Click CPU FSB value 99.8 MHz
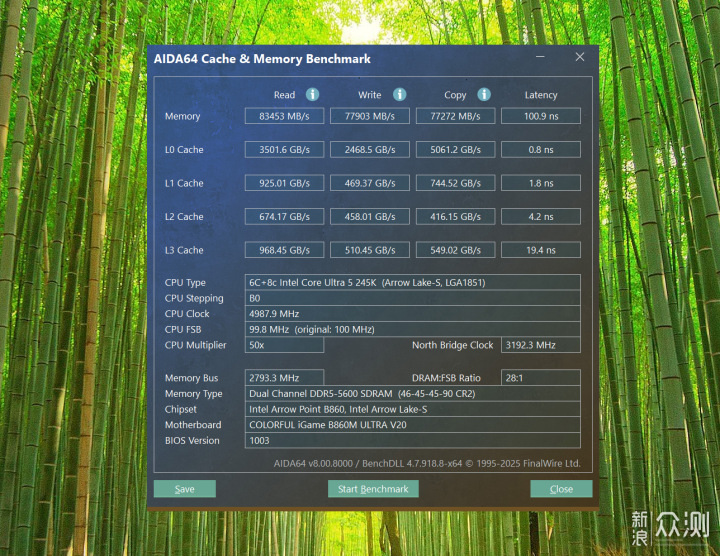This screenshot has height=556, width=720. tap(412, 329)
